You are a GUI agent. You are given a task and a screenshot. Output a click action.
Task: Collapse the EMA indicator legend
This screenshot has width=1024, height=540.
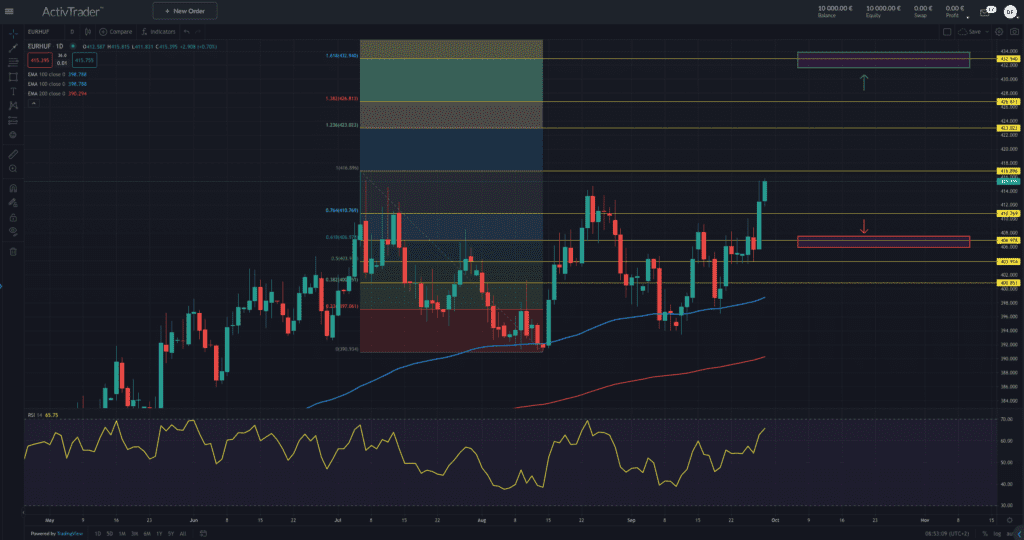point(33,103)
